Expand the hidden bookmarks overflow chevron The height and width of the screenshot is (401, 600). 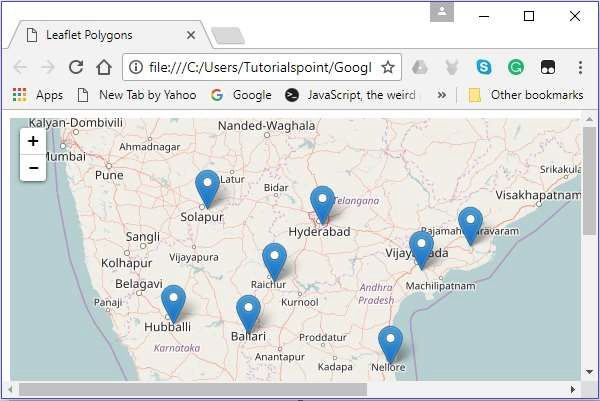tap(442, 95)
